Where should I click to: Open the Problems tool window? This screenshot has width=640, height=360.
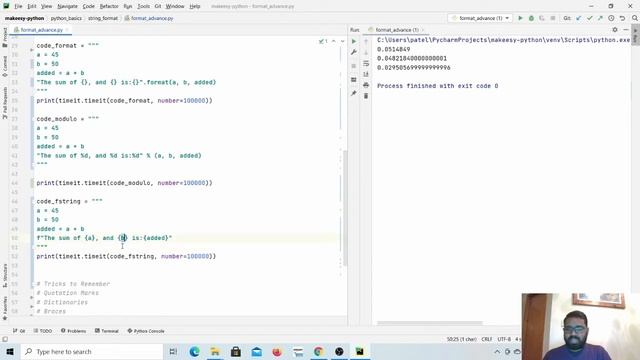73,331
